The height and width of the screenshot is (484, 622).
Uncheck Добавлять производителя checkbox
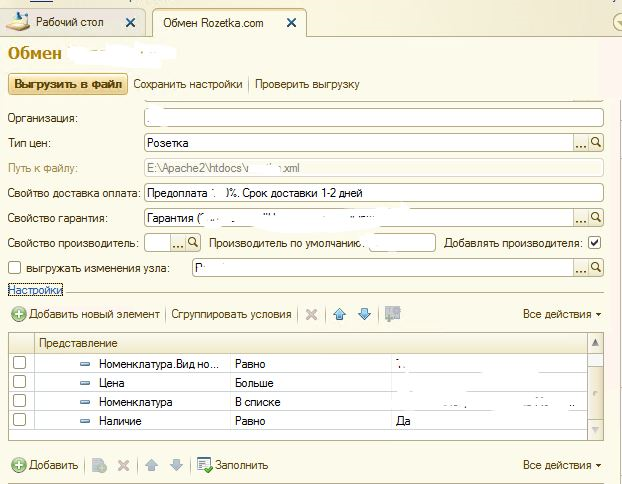pos(595,242)
